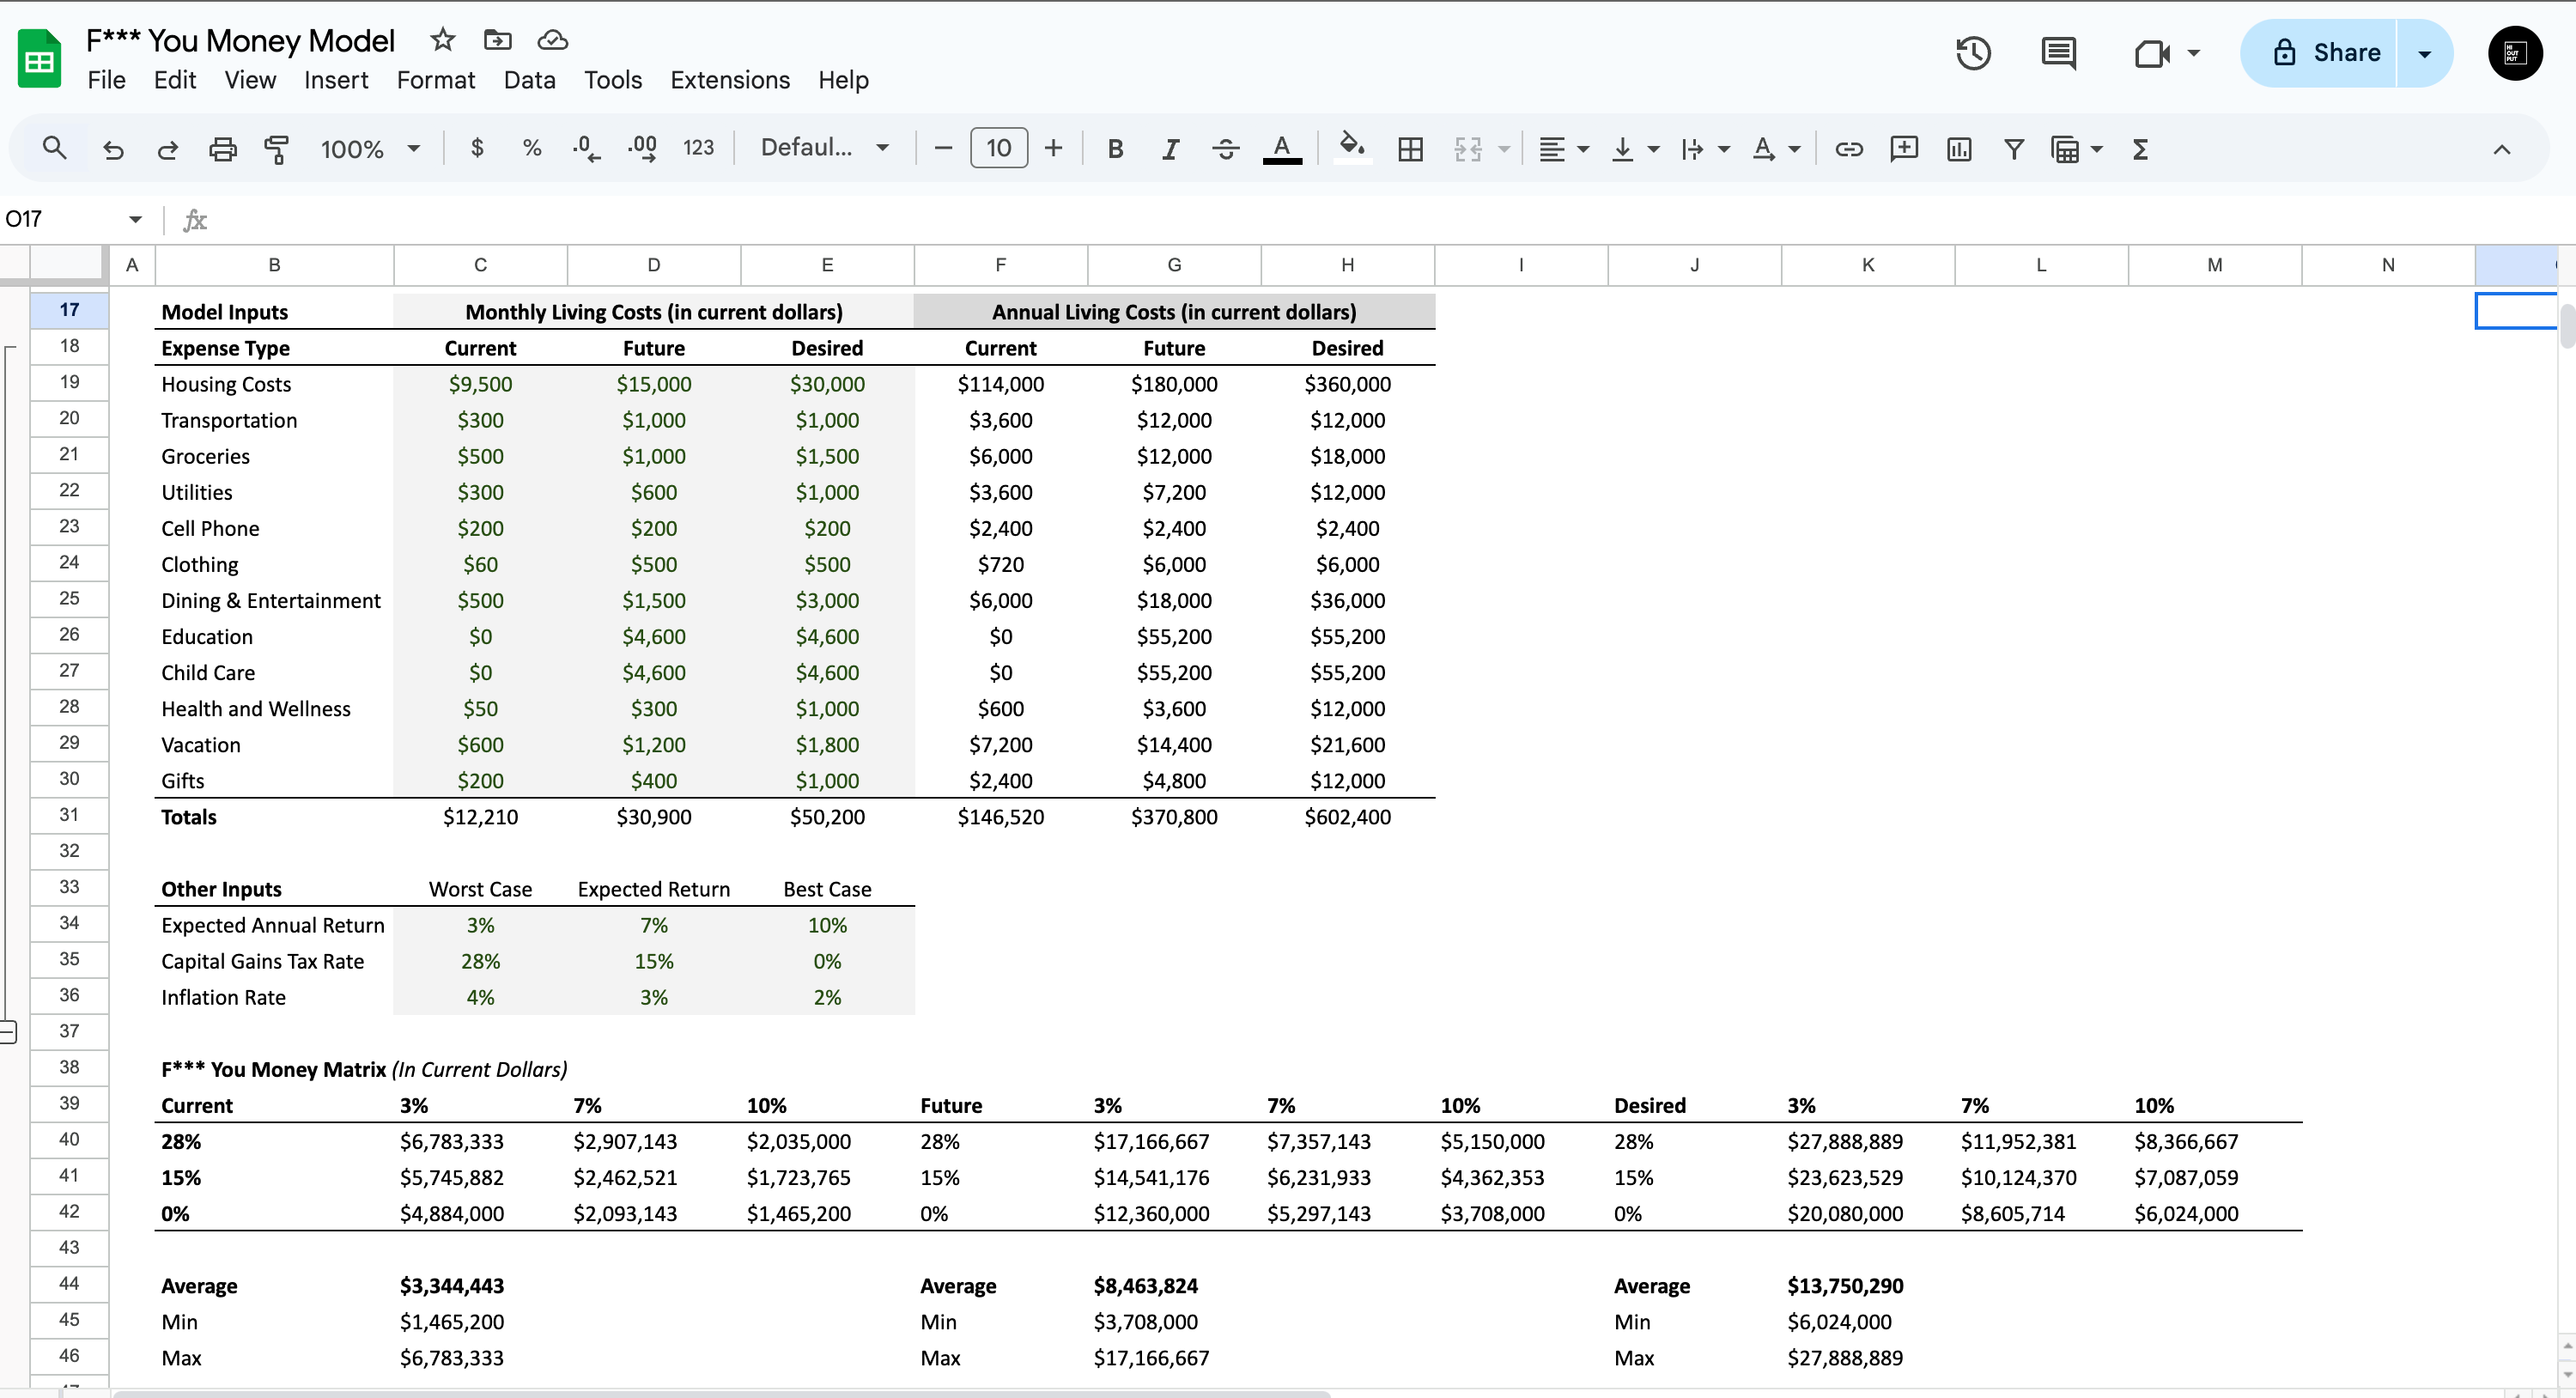Open the Format menu
This screenshot has height=1398, width=2576.
(x=435, y=80)
